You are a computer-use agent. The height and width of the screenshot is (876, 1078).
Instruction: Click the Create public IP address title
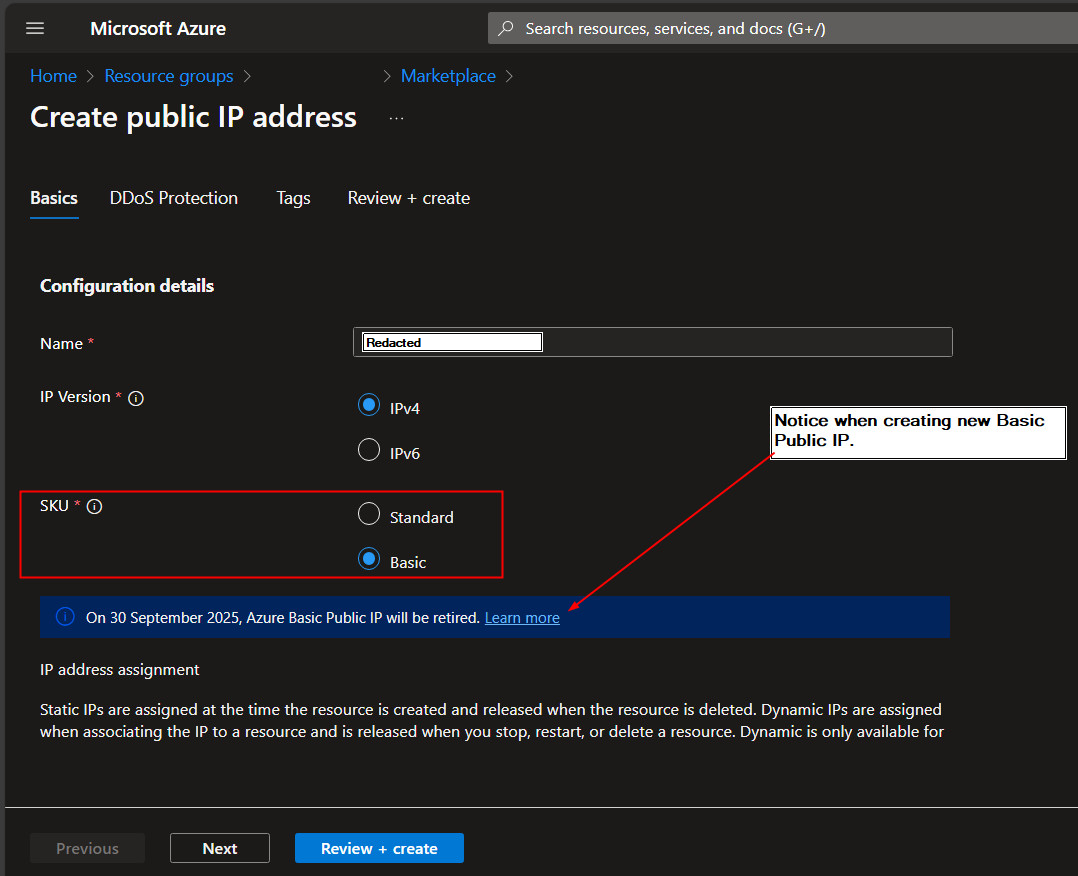193,117
